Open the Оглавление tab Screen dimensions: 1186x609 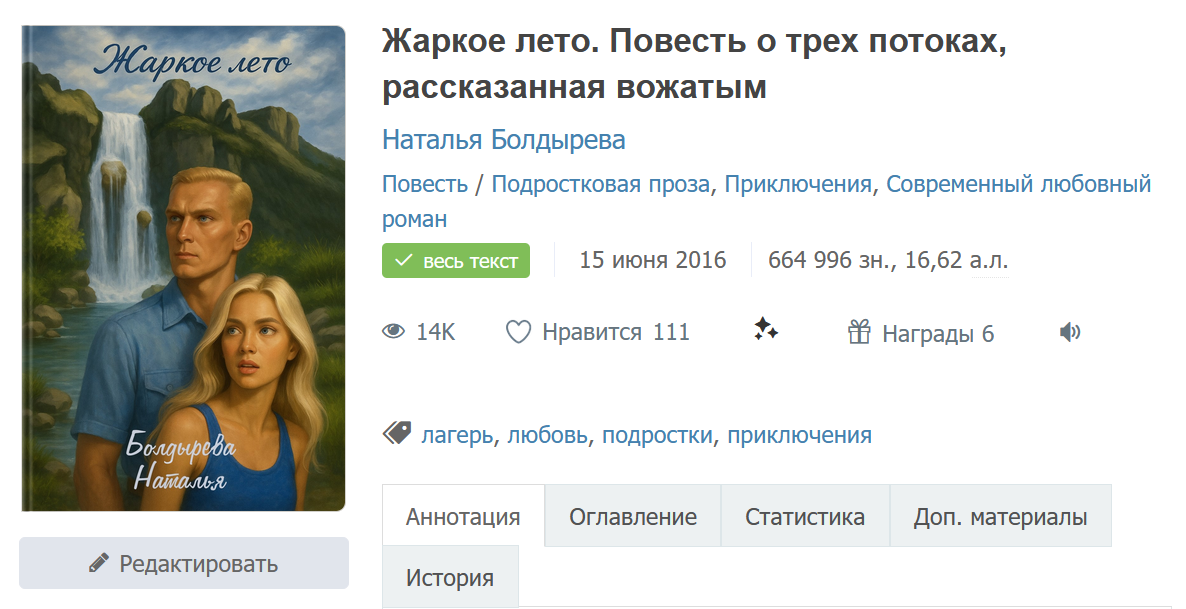[x=633, y=517]
